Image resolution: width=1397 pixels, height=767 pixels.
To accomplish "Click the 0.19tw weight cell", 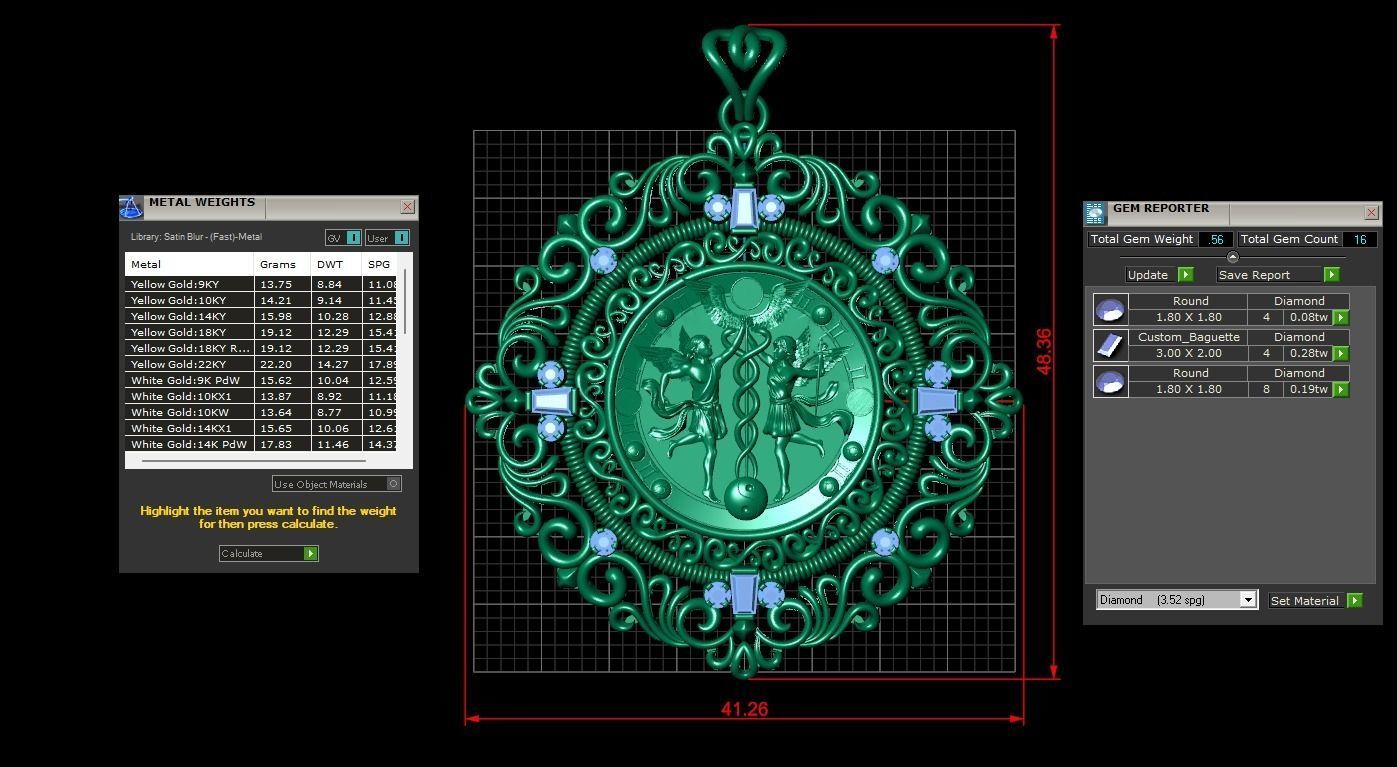I will [x=1309, y=389].
